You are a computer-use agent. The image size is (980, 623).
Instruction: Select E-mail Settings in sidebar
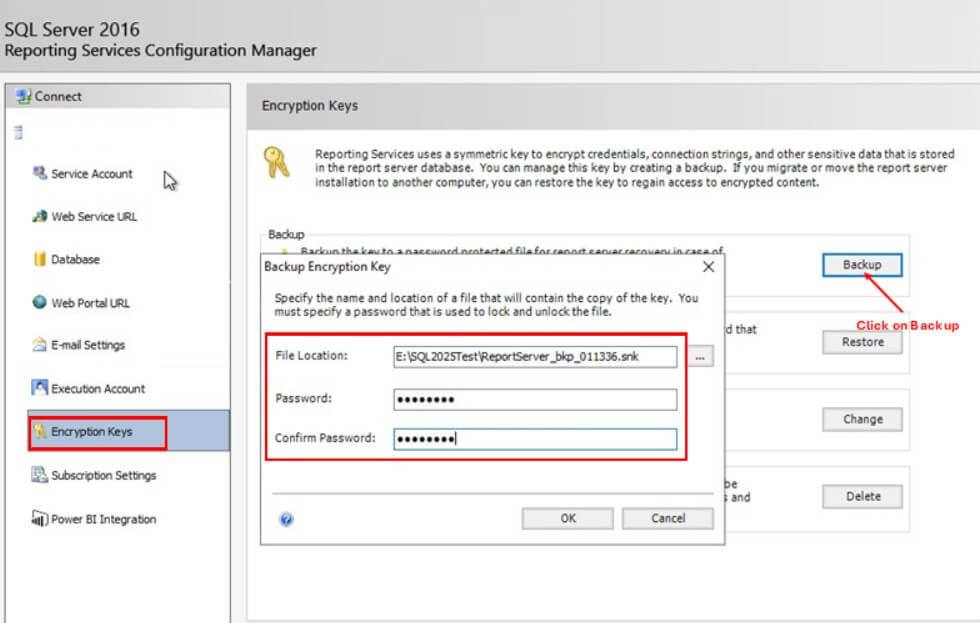(x=88, y=345)
